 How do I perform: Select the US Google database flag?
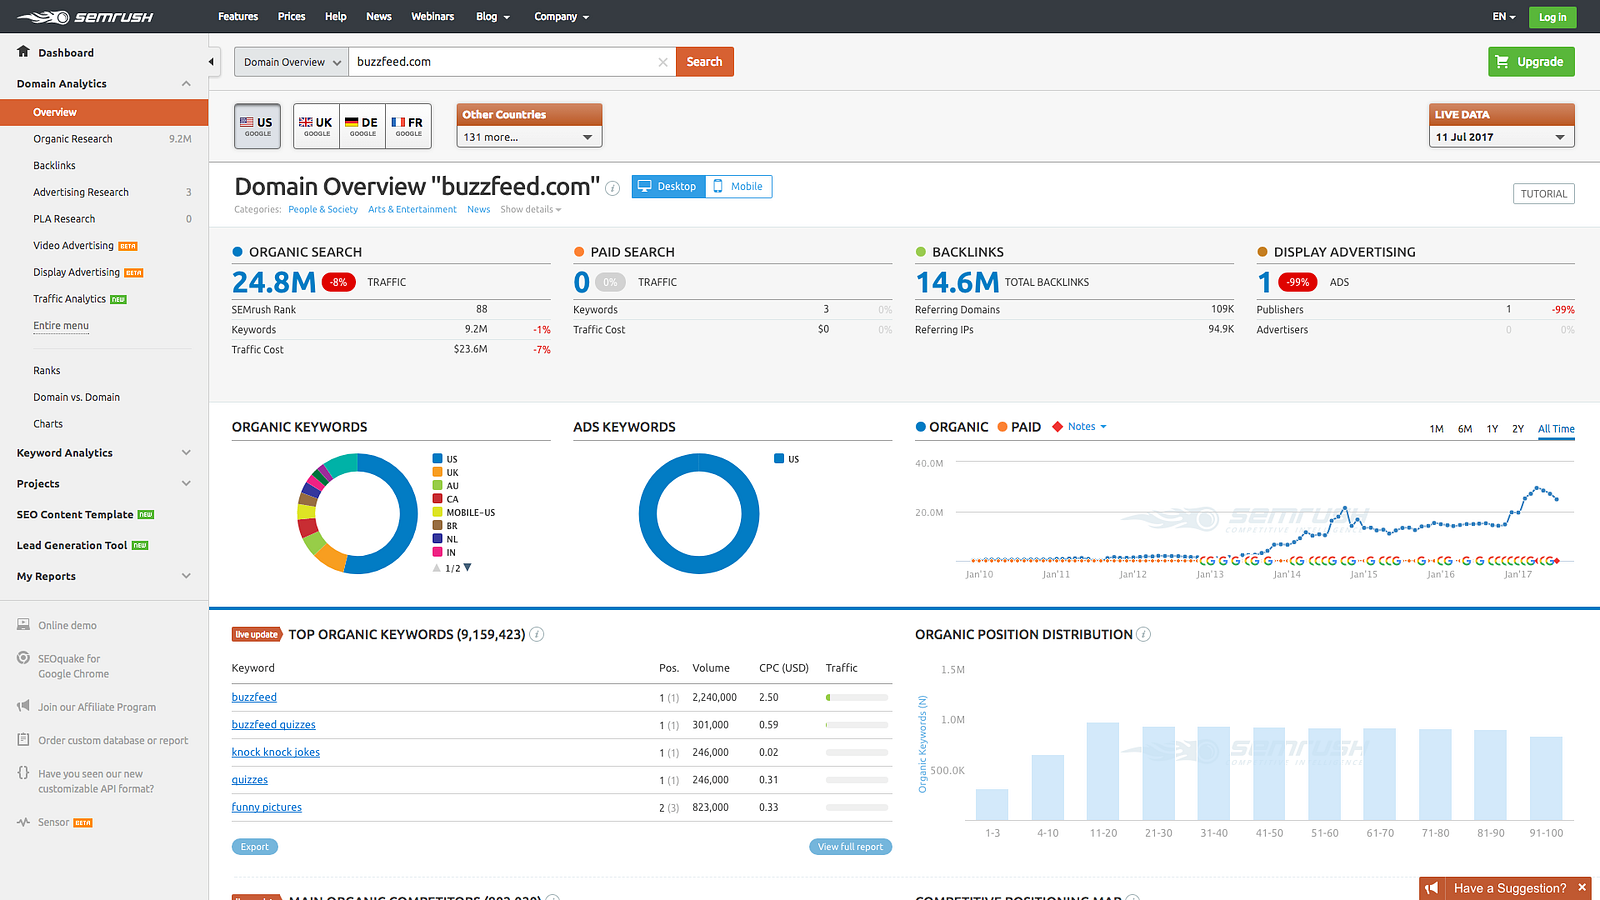tap(258, 126)
